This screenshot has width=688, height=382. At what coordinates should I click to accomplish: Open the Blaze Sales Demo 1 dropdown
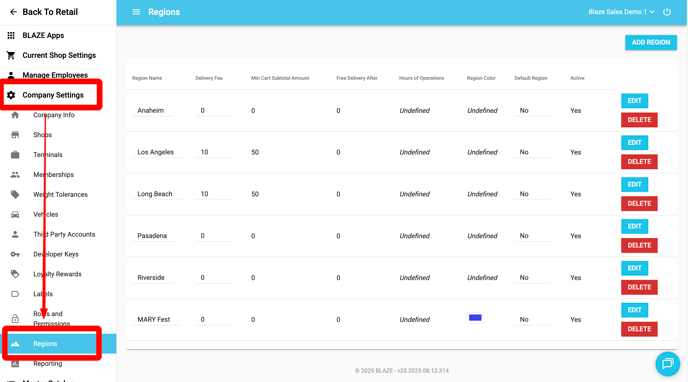621,12
